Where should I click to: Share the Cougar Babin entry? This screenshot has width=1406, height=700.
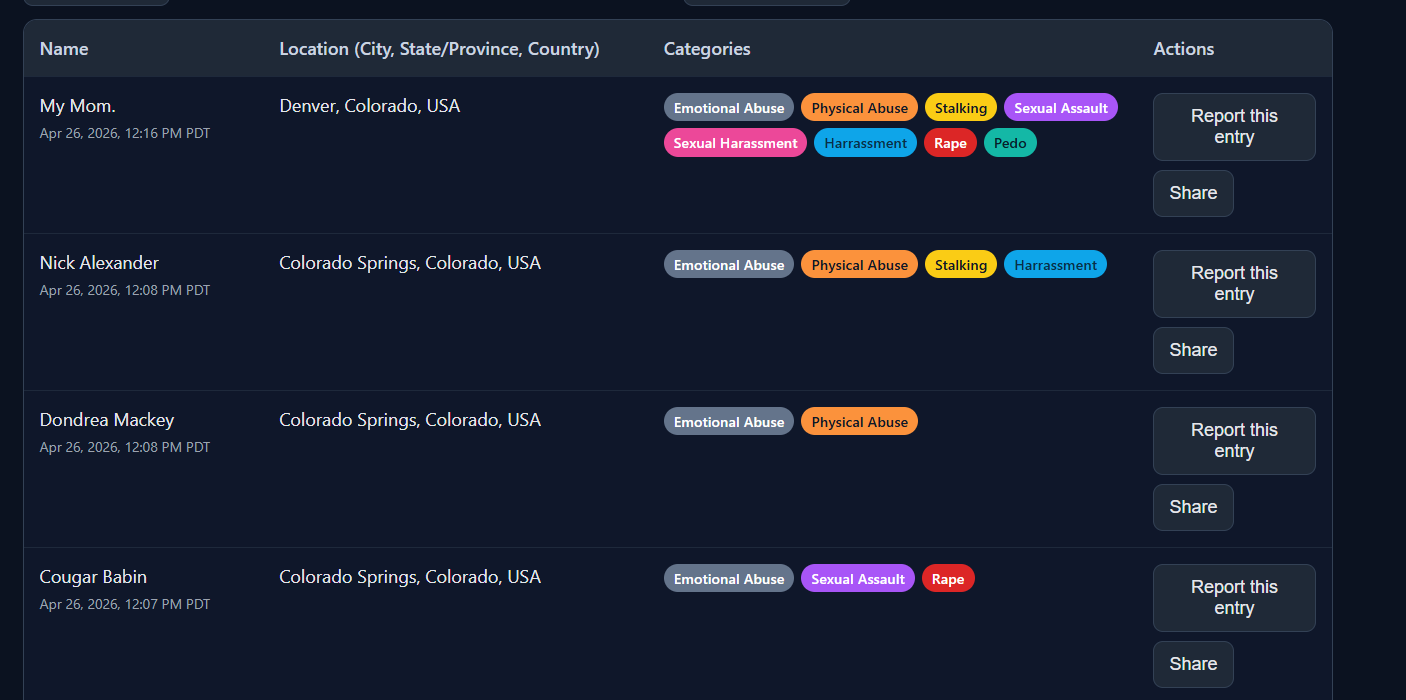(1193, 664)
